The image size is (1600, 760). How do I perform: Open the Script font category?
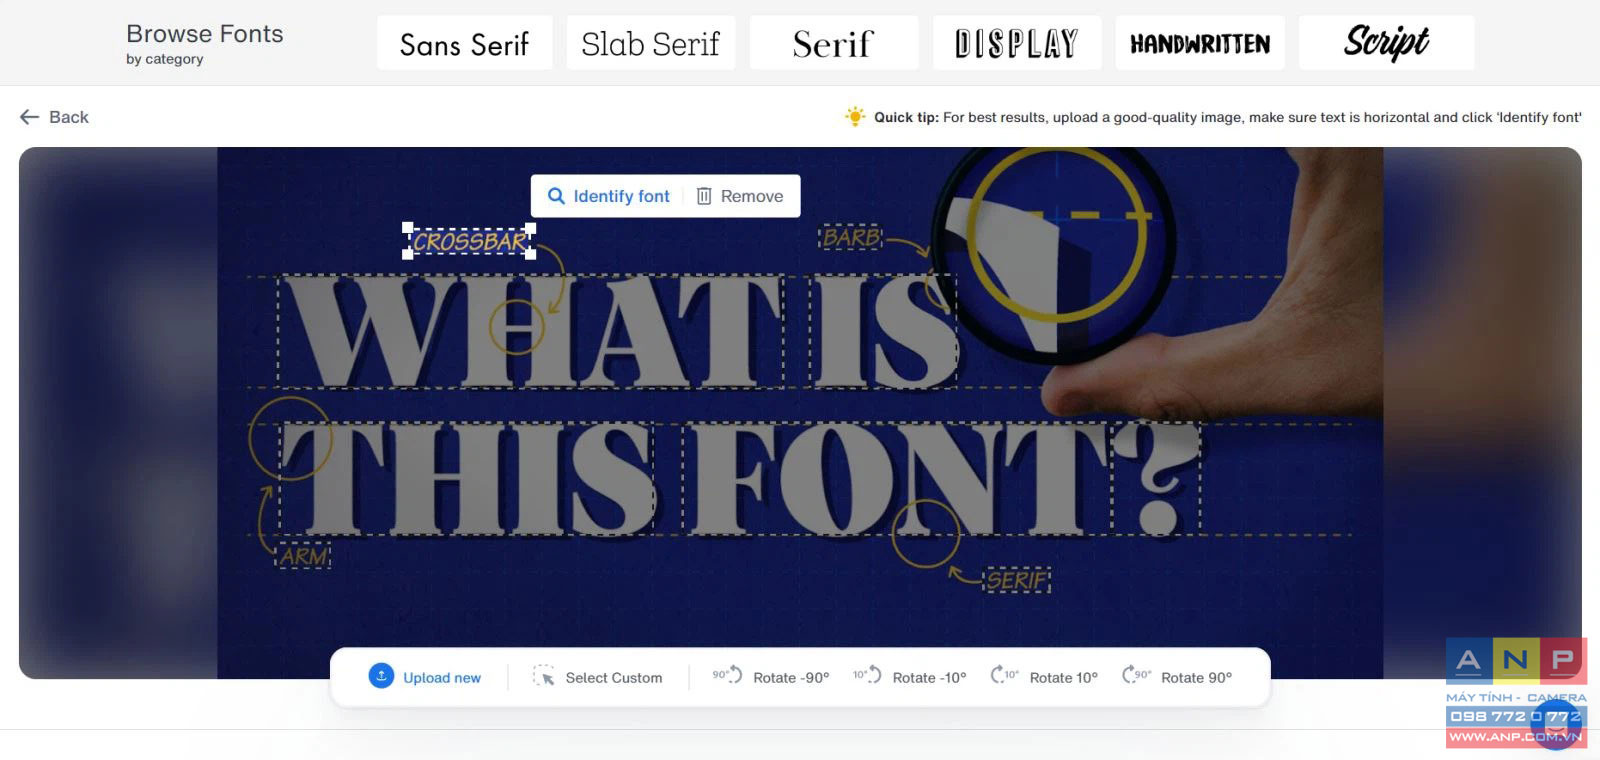[x=1386, y=43]
